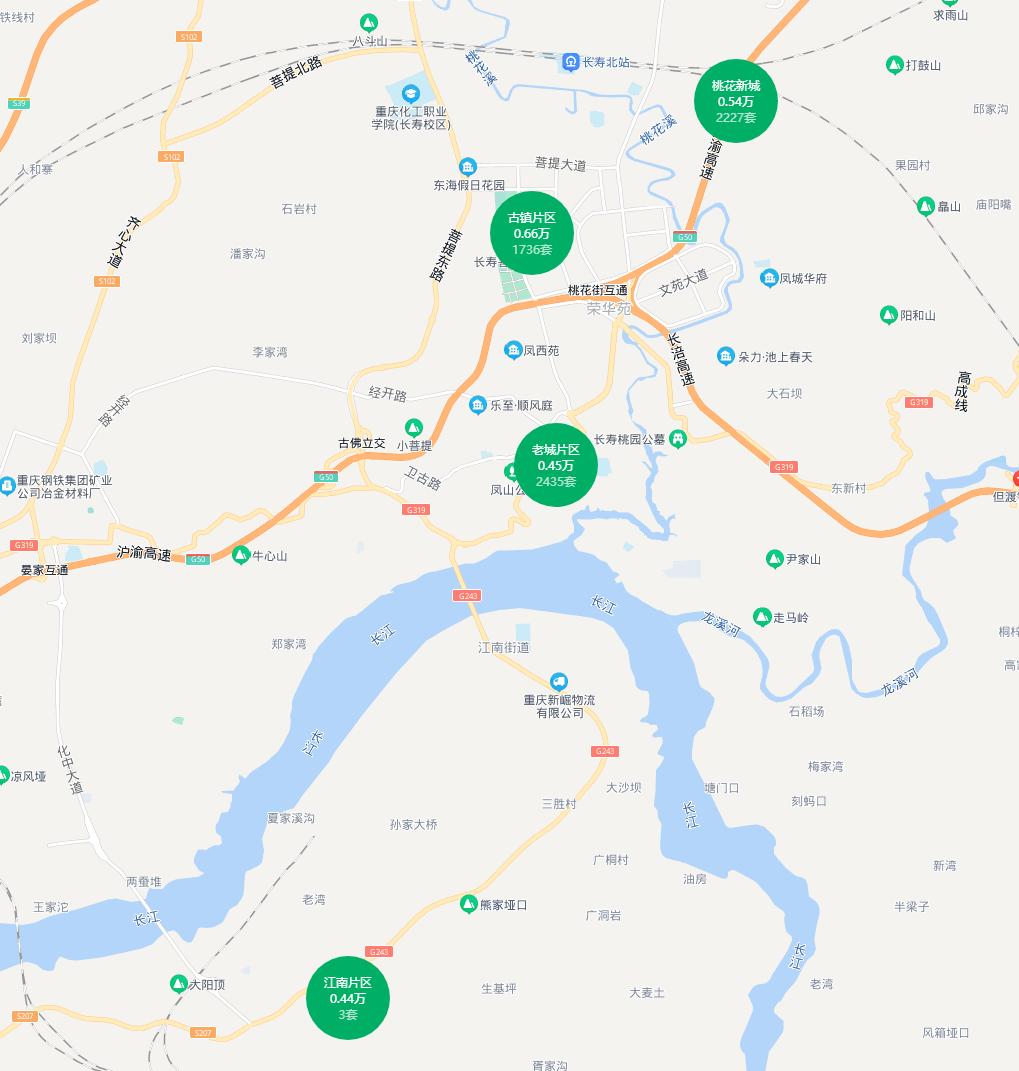Click the 桃花新城 district bubble
Viewport: 1019px width, 1071px height.
[736, 101]
